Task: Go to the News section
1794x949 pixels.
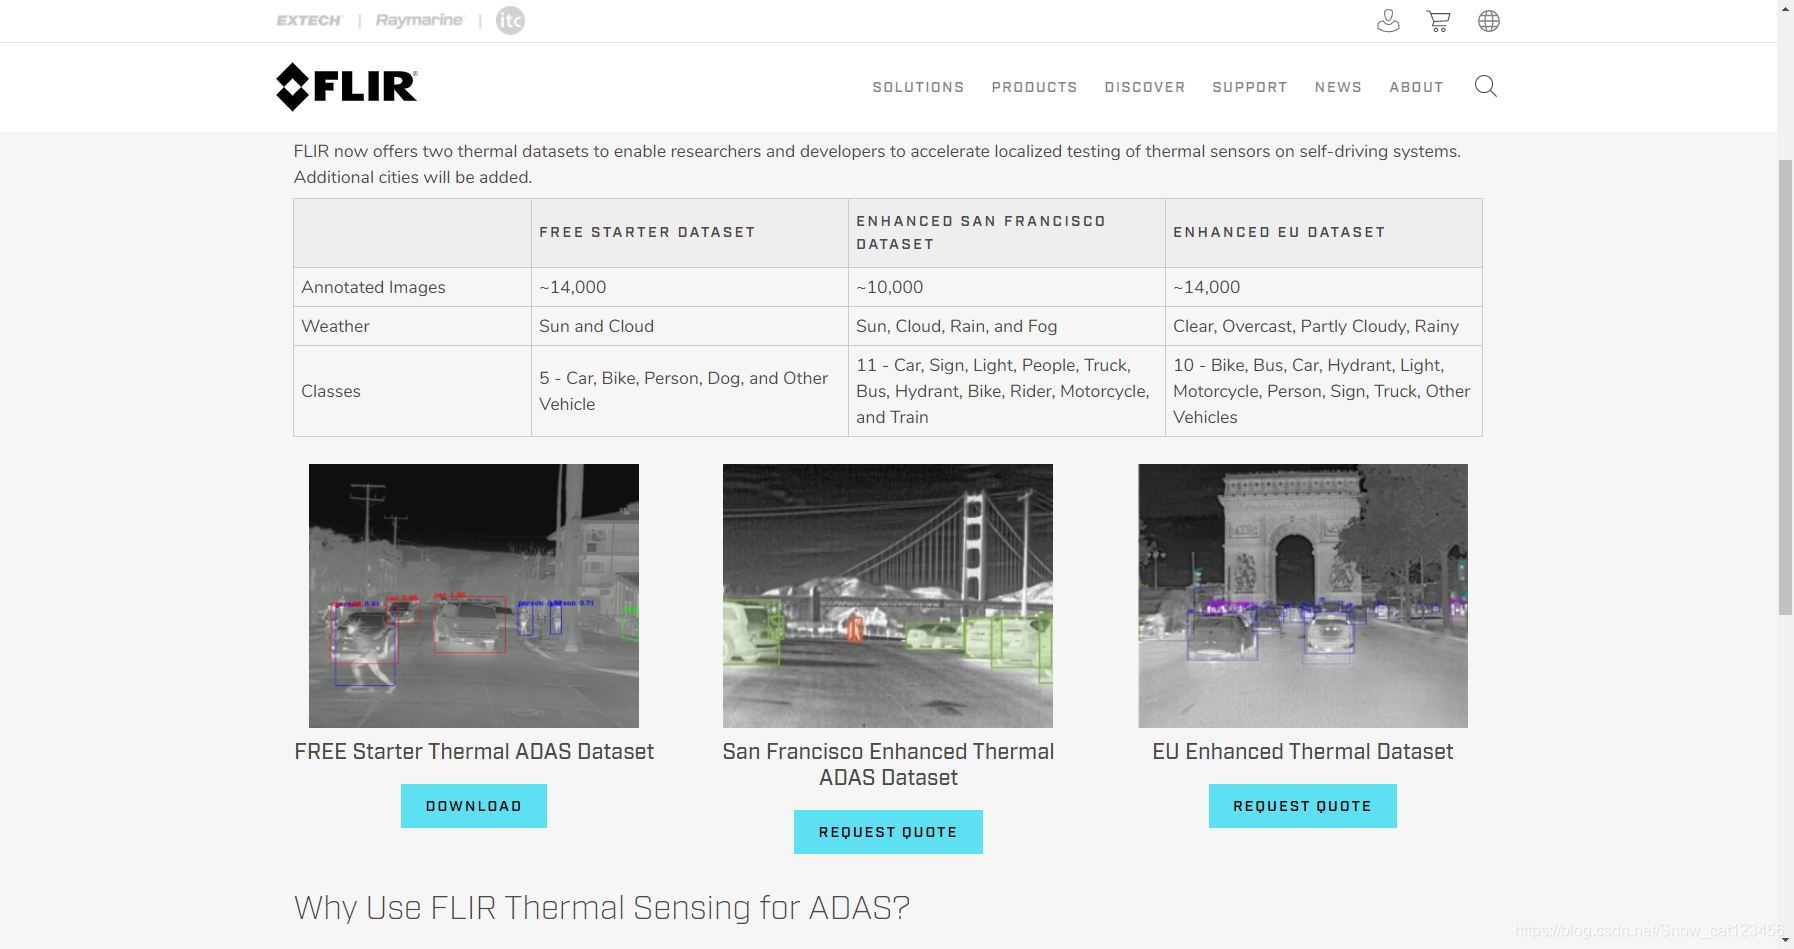Action: pyautogui.click(x=1338, y=88)
